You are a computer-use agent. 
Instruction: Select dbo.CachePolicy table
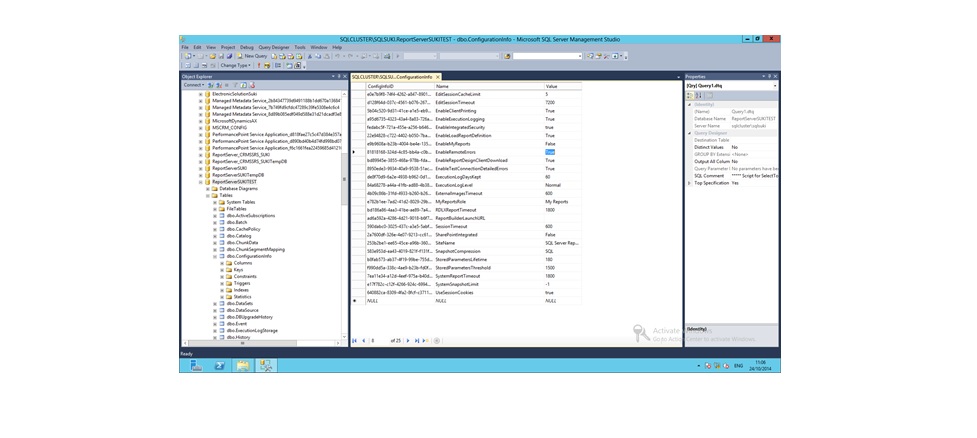pyautogui.click(x=243, y=229)
